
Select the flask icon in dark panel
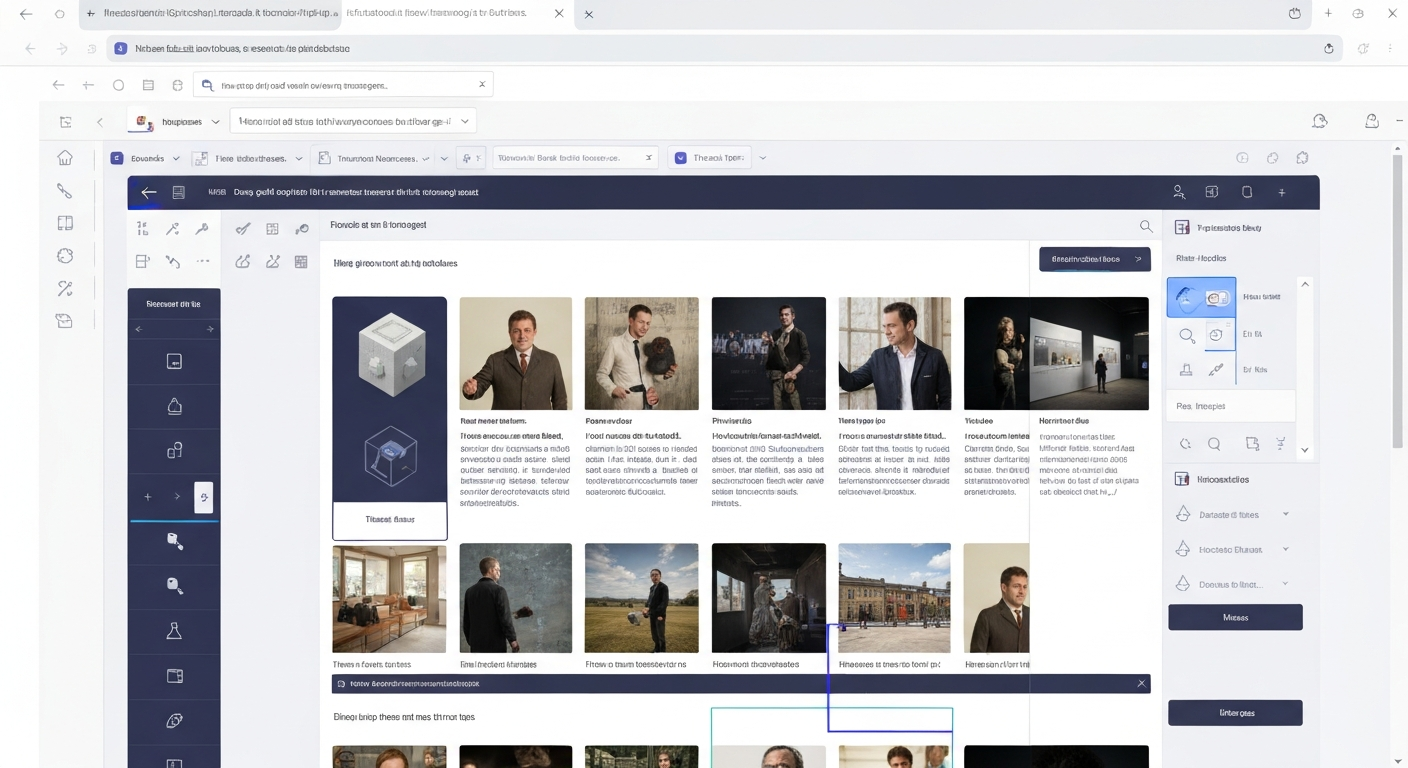tap(174, 631)
